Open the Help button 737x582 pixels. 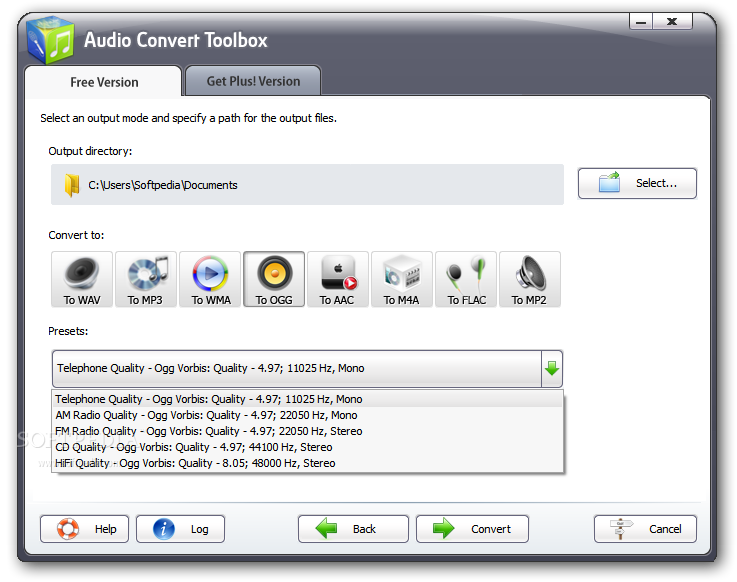[x=85, y=529]
